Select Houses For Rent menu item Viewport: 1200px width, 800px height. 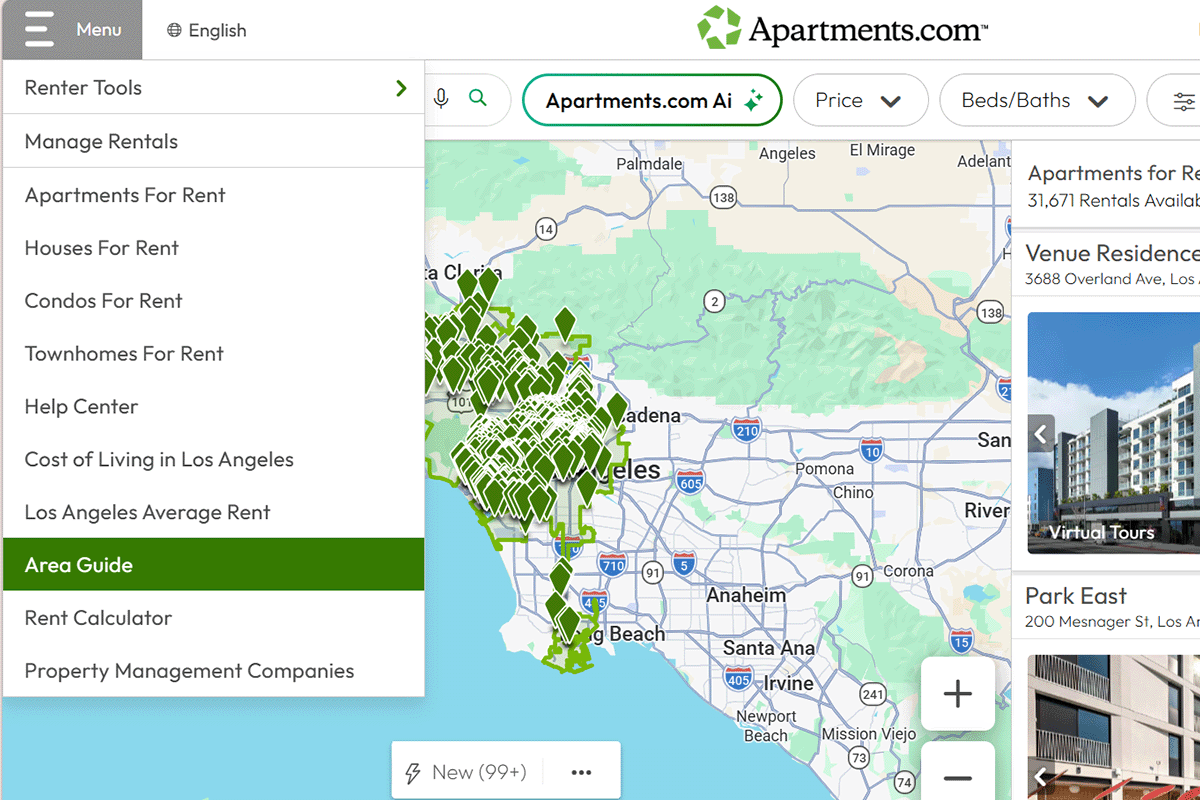pyautogui.click(x=213, y=248)
